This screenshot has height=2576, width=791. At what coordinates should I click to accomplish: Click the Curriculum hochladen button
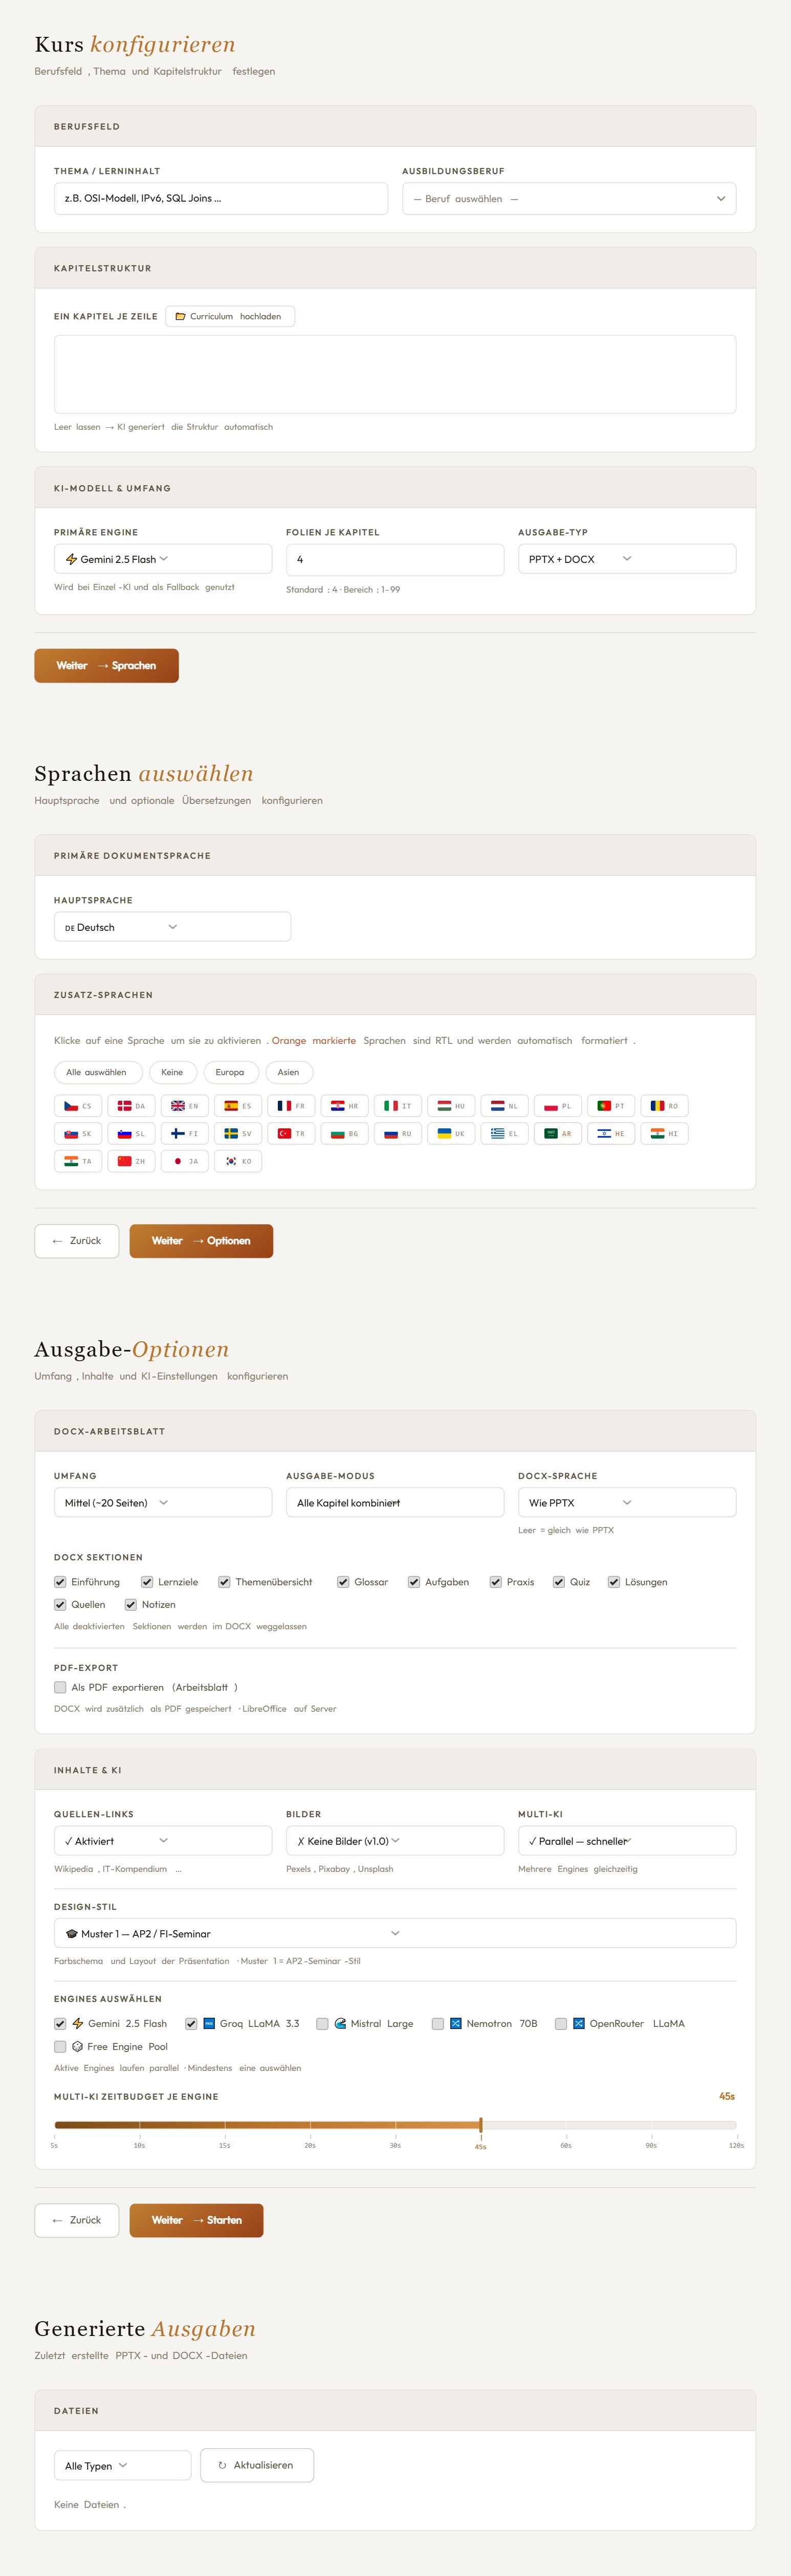[x=230, y=316]
